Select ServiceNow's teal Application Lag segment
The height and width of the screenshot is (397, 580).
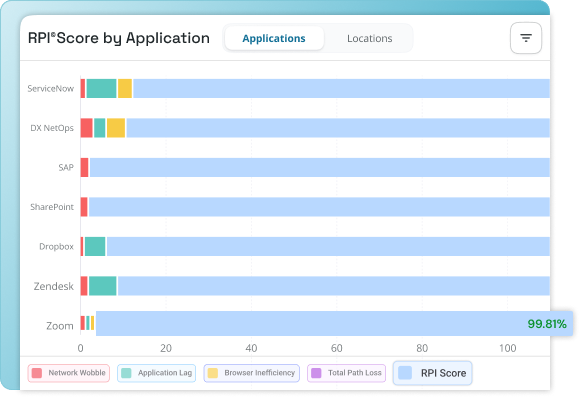pos(101,88)
